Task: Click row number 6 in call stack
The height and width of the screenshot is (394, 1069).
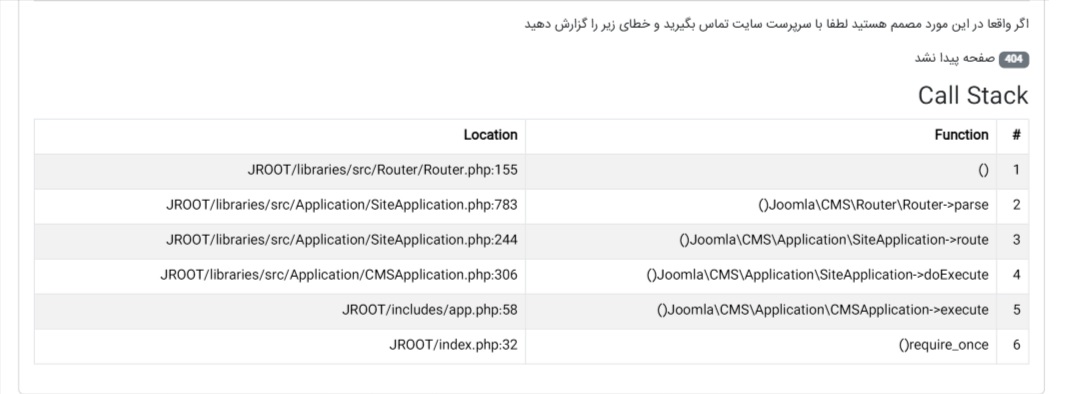Action: point(1016,345)
